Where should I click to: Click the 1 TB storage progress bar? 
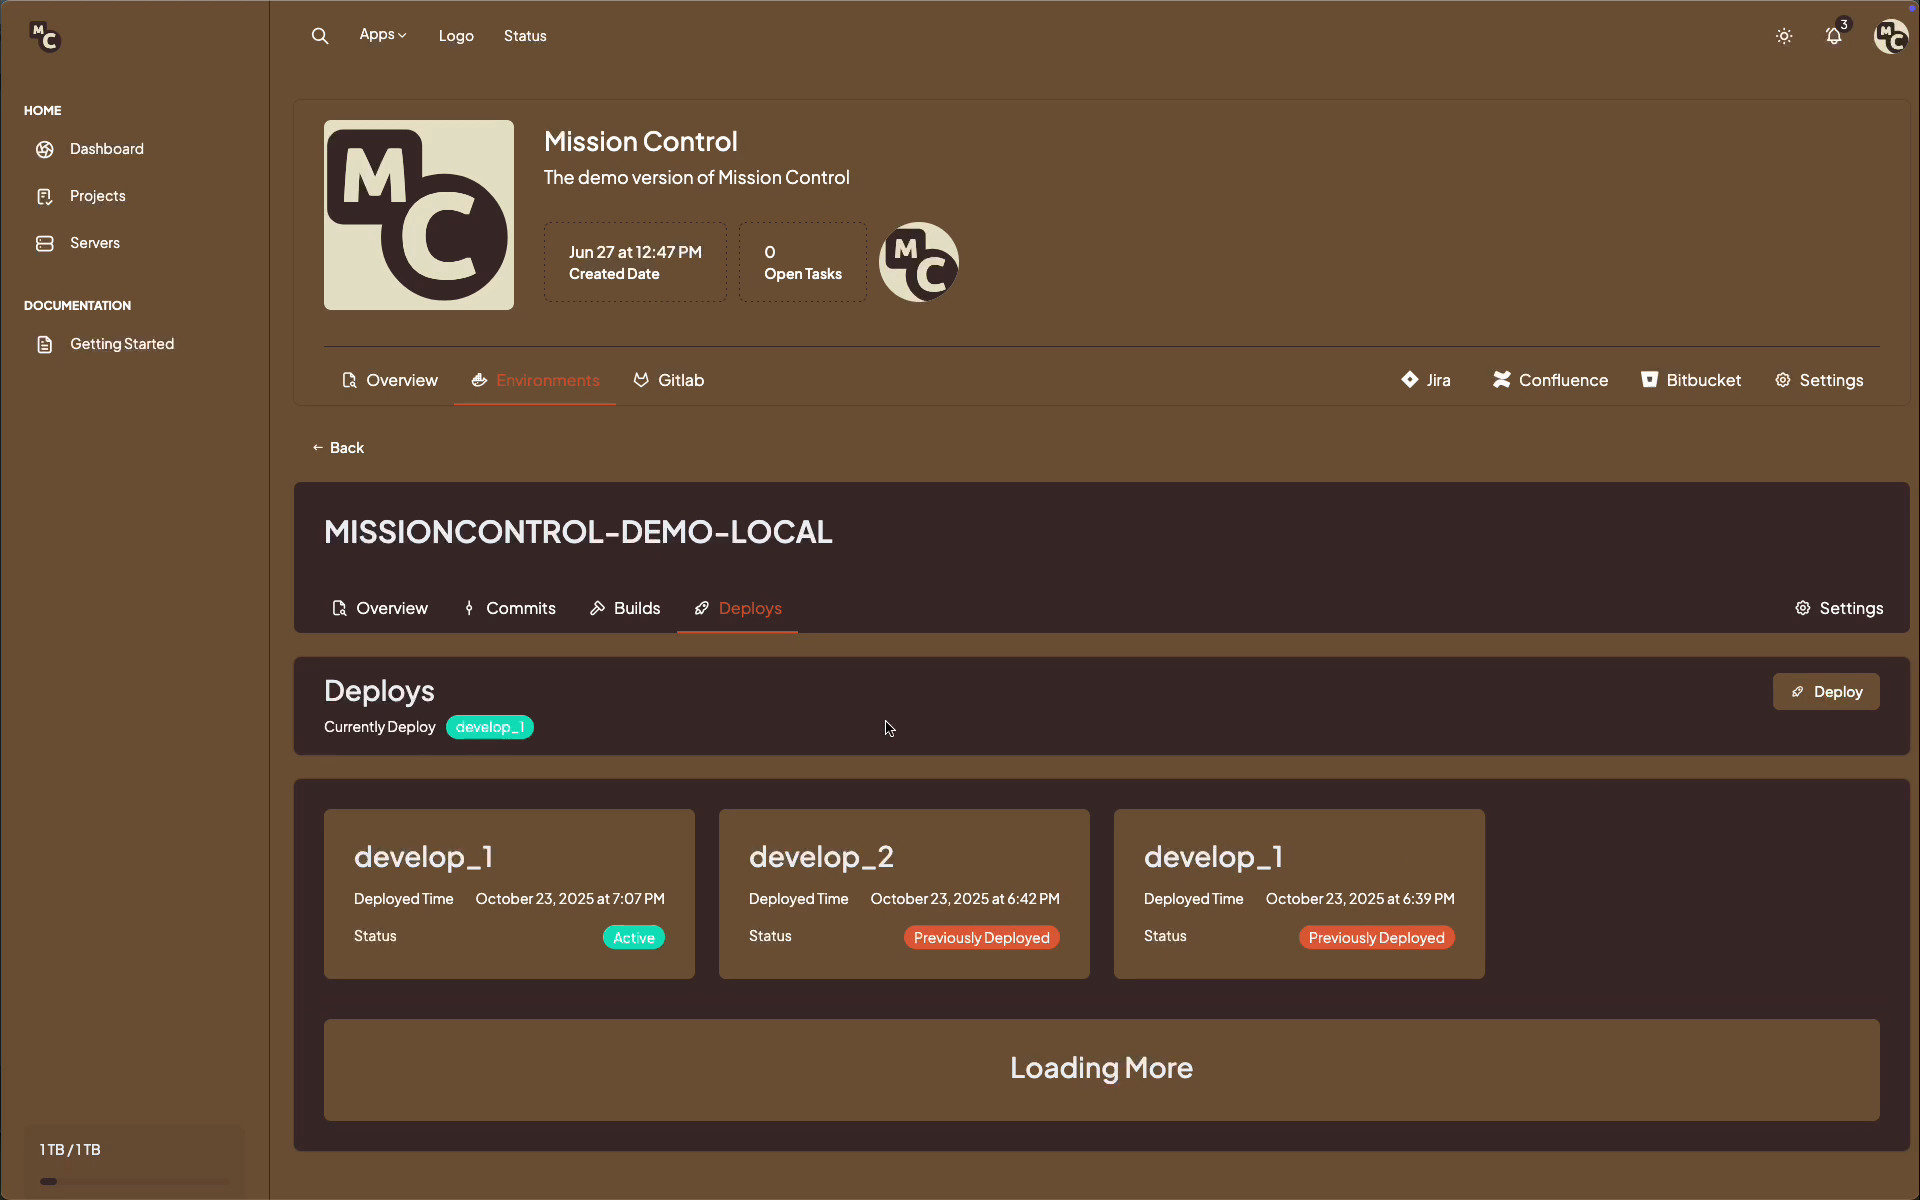(134, 1181)
